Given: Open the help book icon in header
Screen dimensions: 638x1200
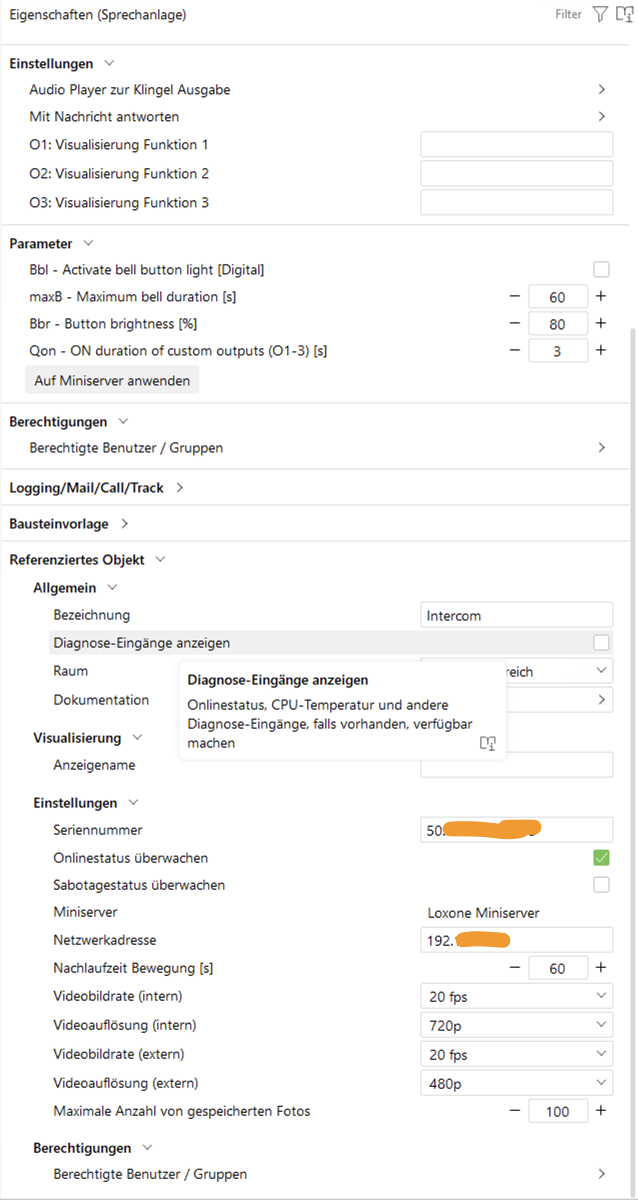Looking at the screenshot, I should coord(625,15).
